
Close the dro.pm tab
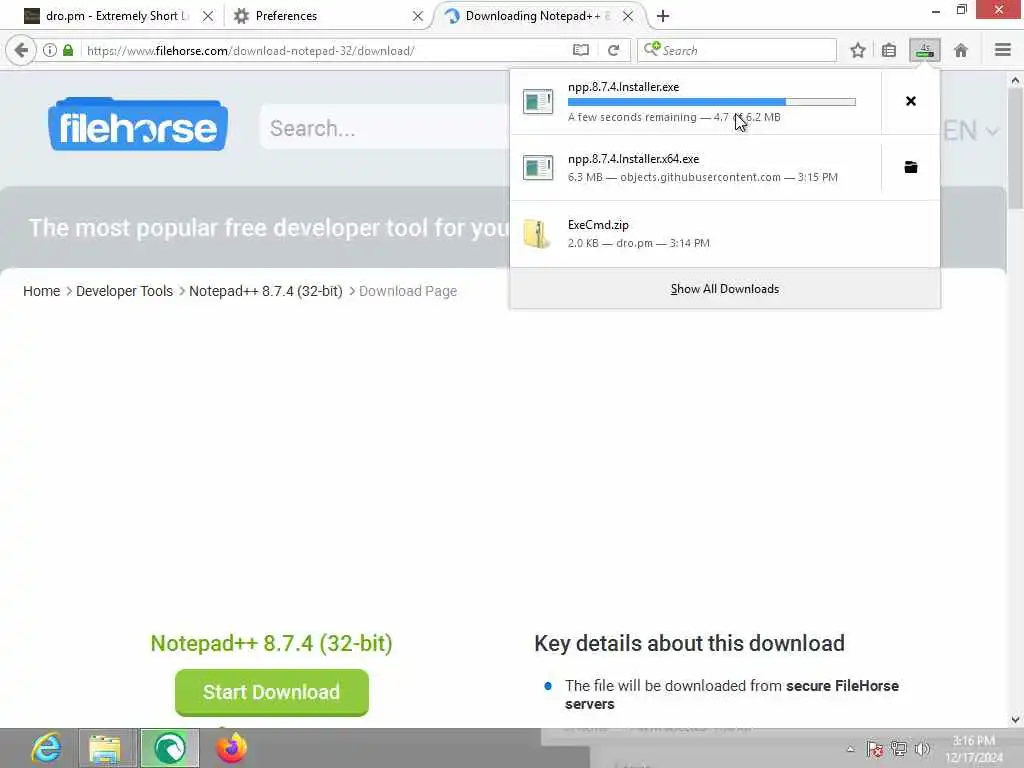tap(208, 16)
